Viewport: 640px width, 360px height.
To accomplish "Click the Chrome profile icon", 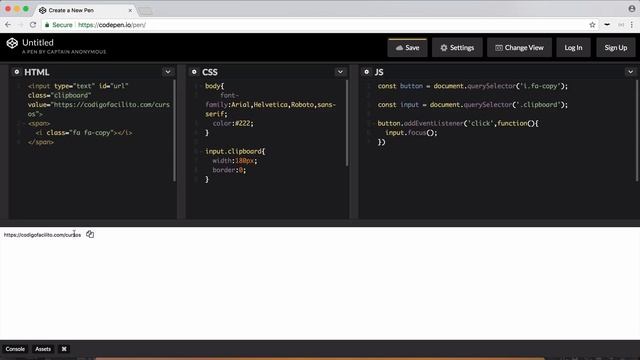I will [632, 8].
